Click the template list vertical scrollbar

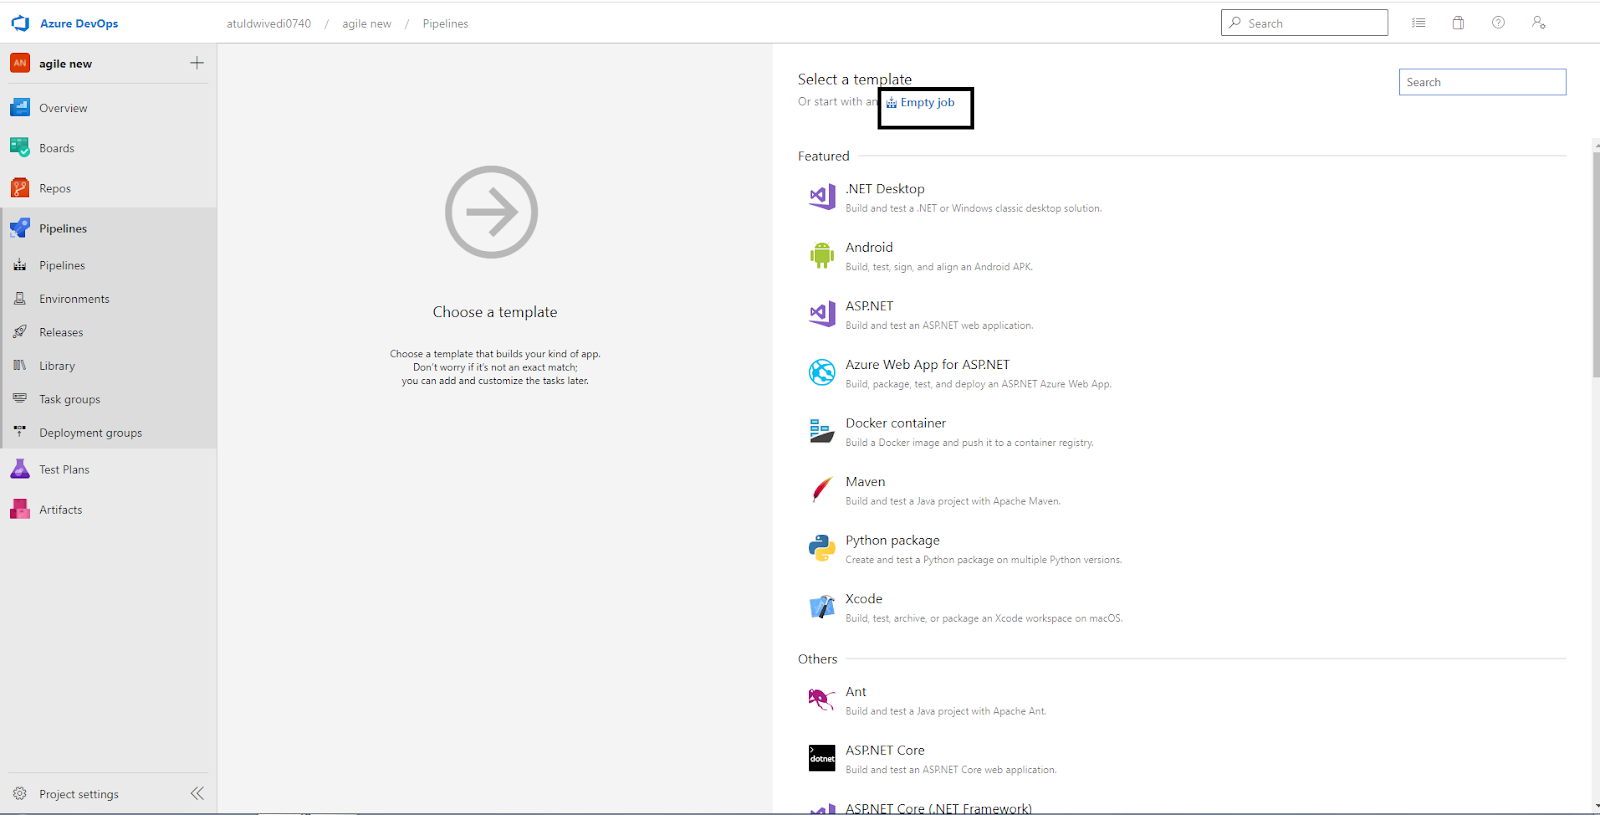[1595, 264]
